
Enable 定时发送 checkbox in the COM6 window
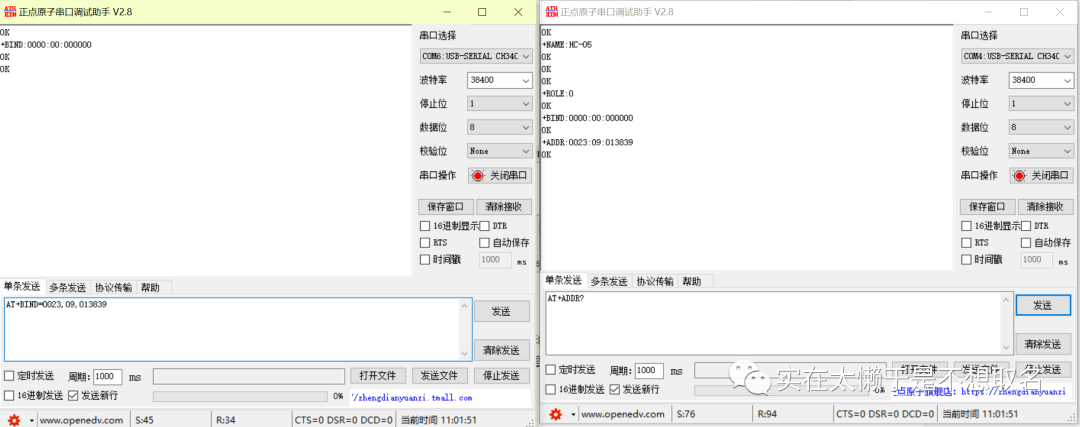point(10,376)
